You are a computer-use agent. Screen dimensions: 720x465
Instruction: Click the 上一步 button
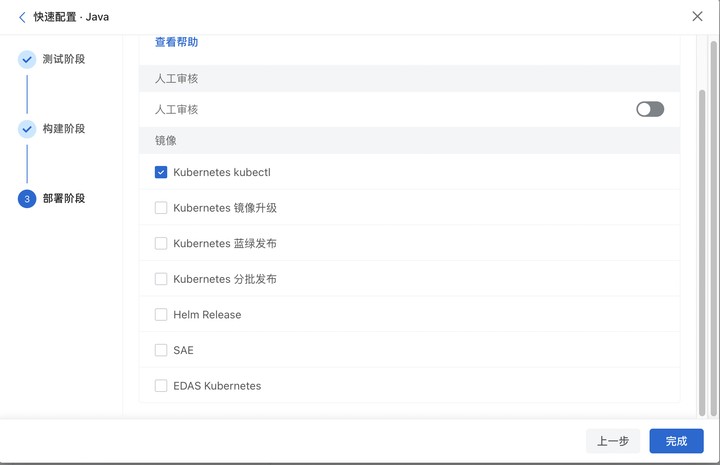coord(613,441)
